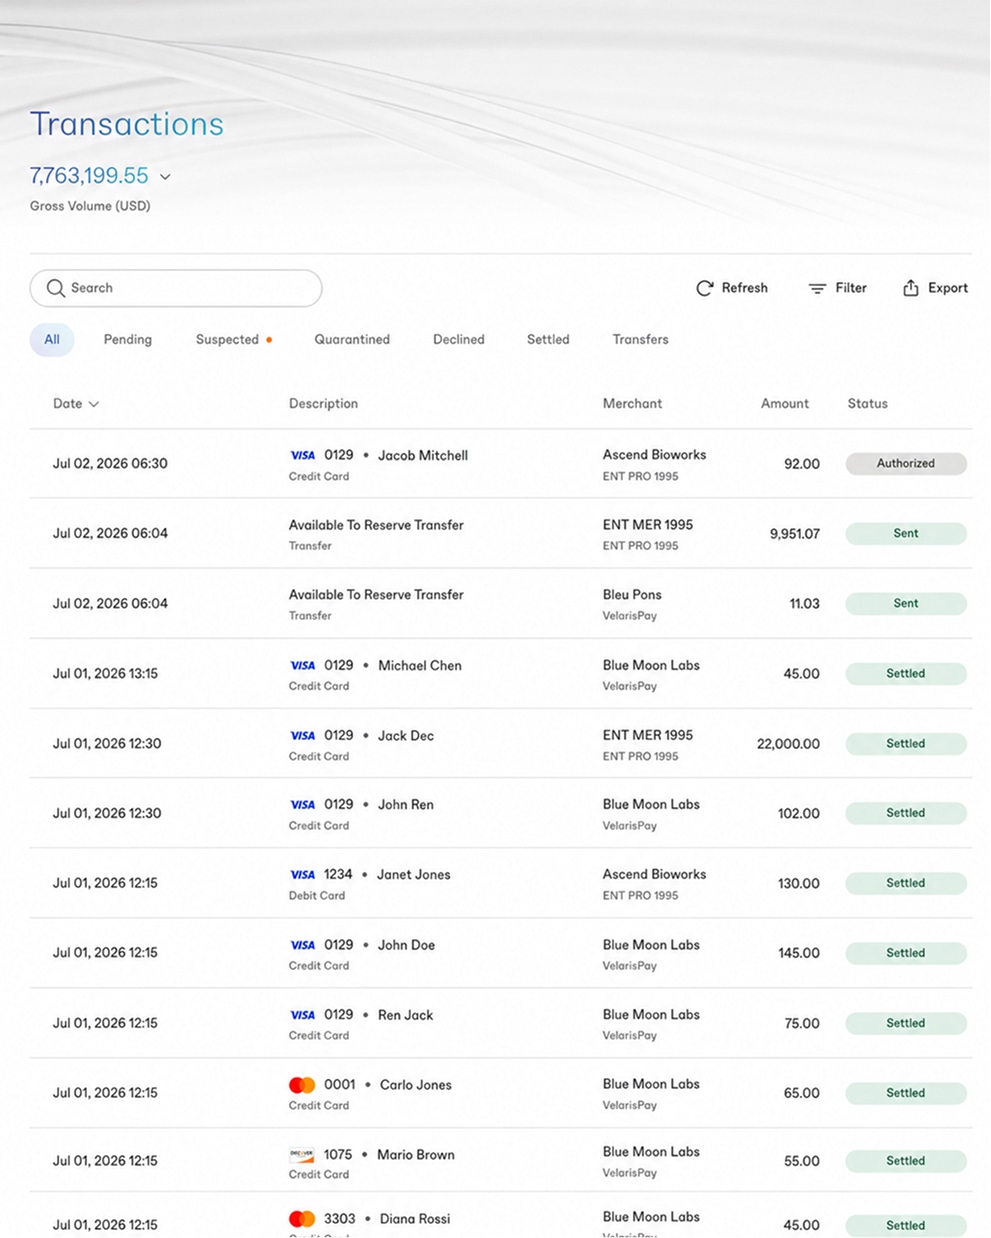Image resolution: width=991 pixels, height=1238 pixels.
Task: Switch to the Settled tab
Action: point(548,340)
